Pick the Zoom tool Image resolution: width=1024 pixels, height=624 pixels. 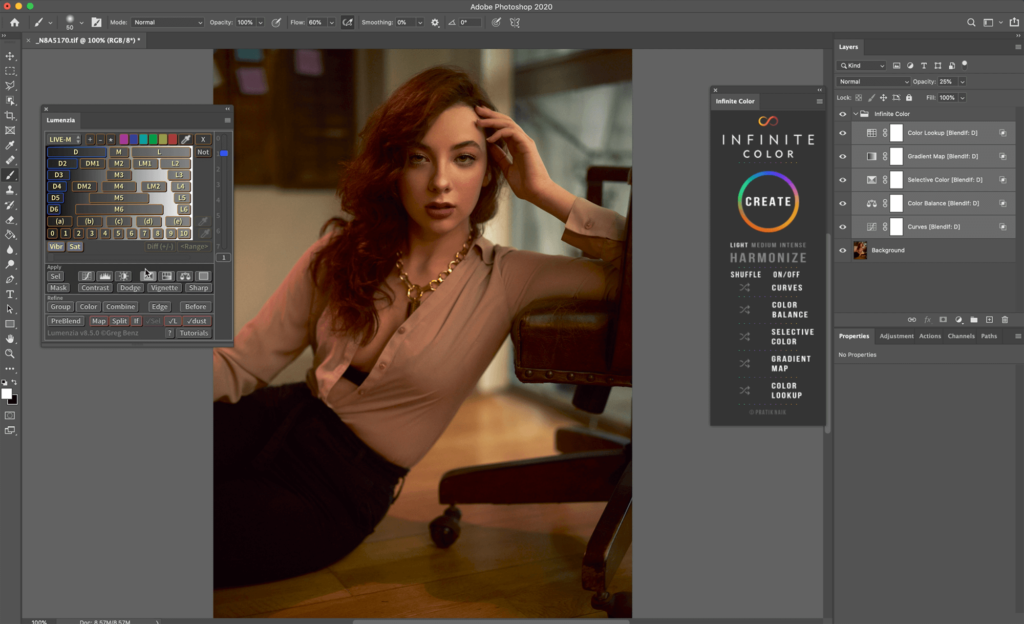click(x=10, y=353)
